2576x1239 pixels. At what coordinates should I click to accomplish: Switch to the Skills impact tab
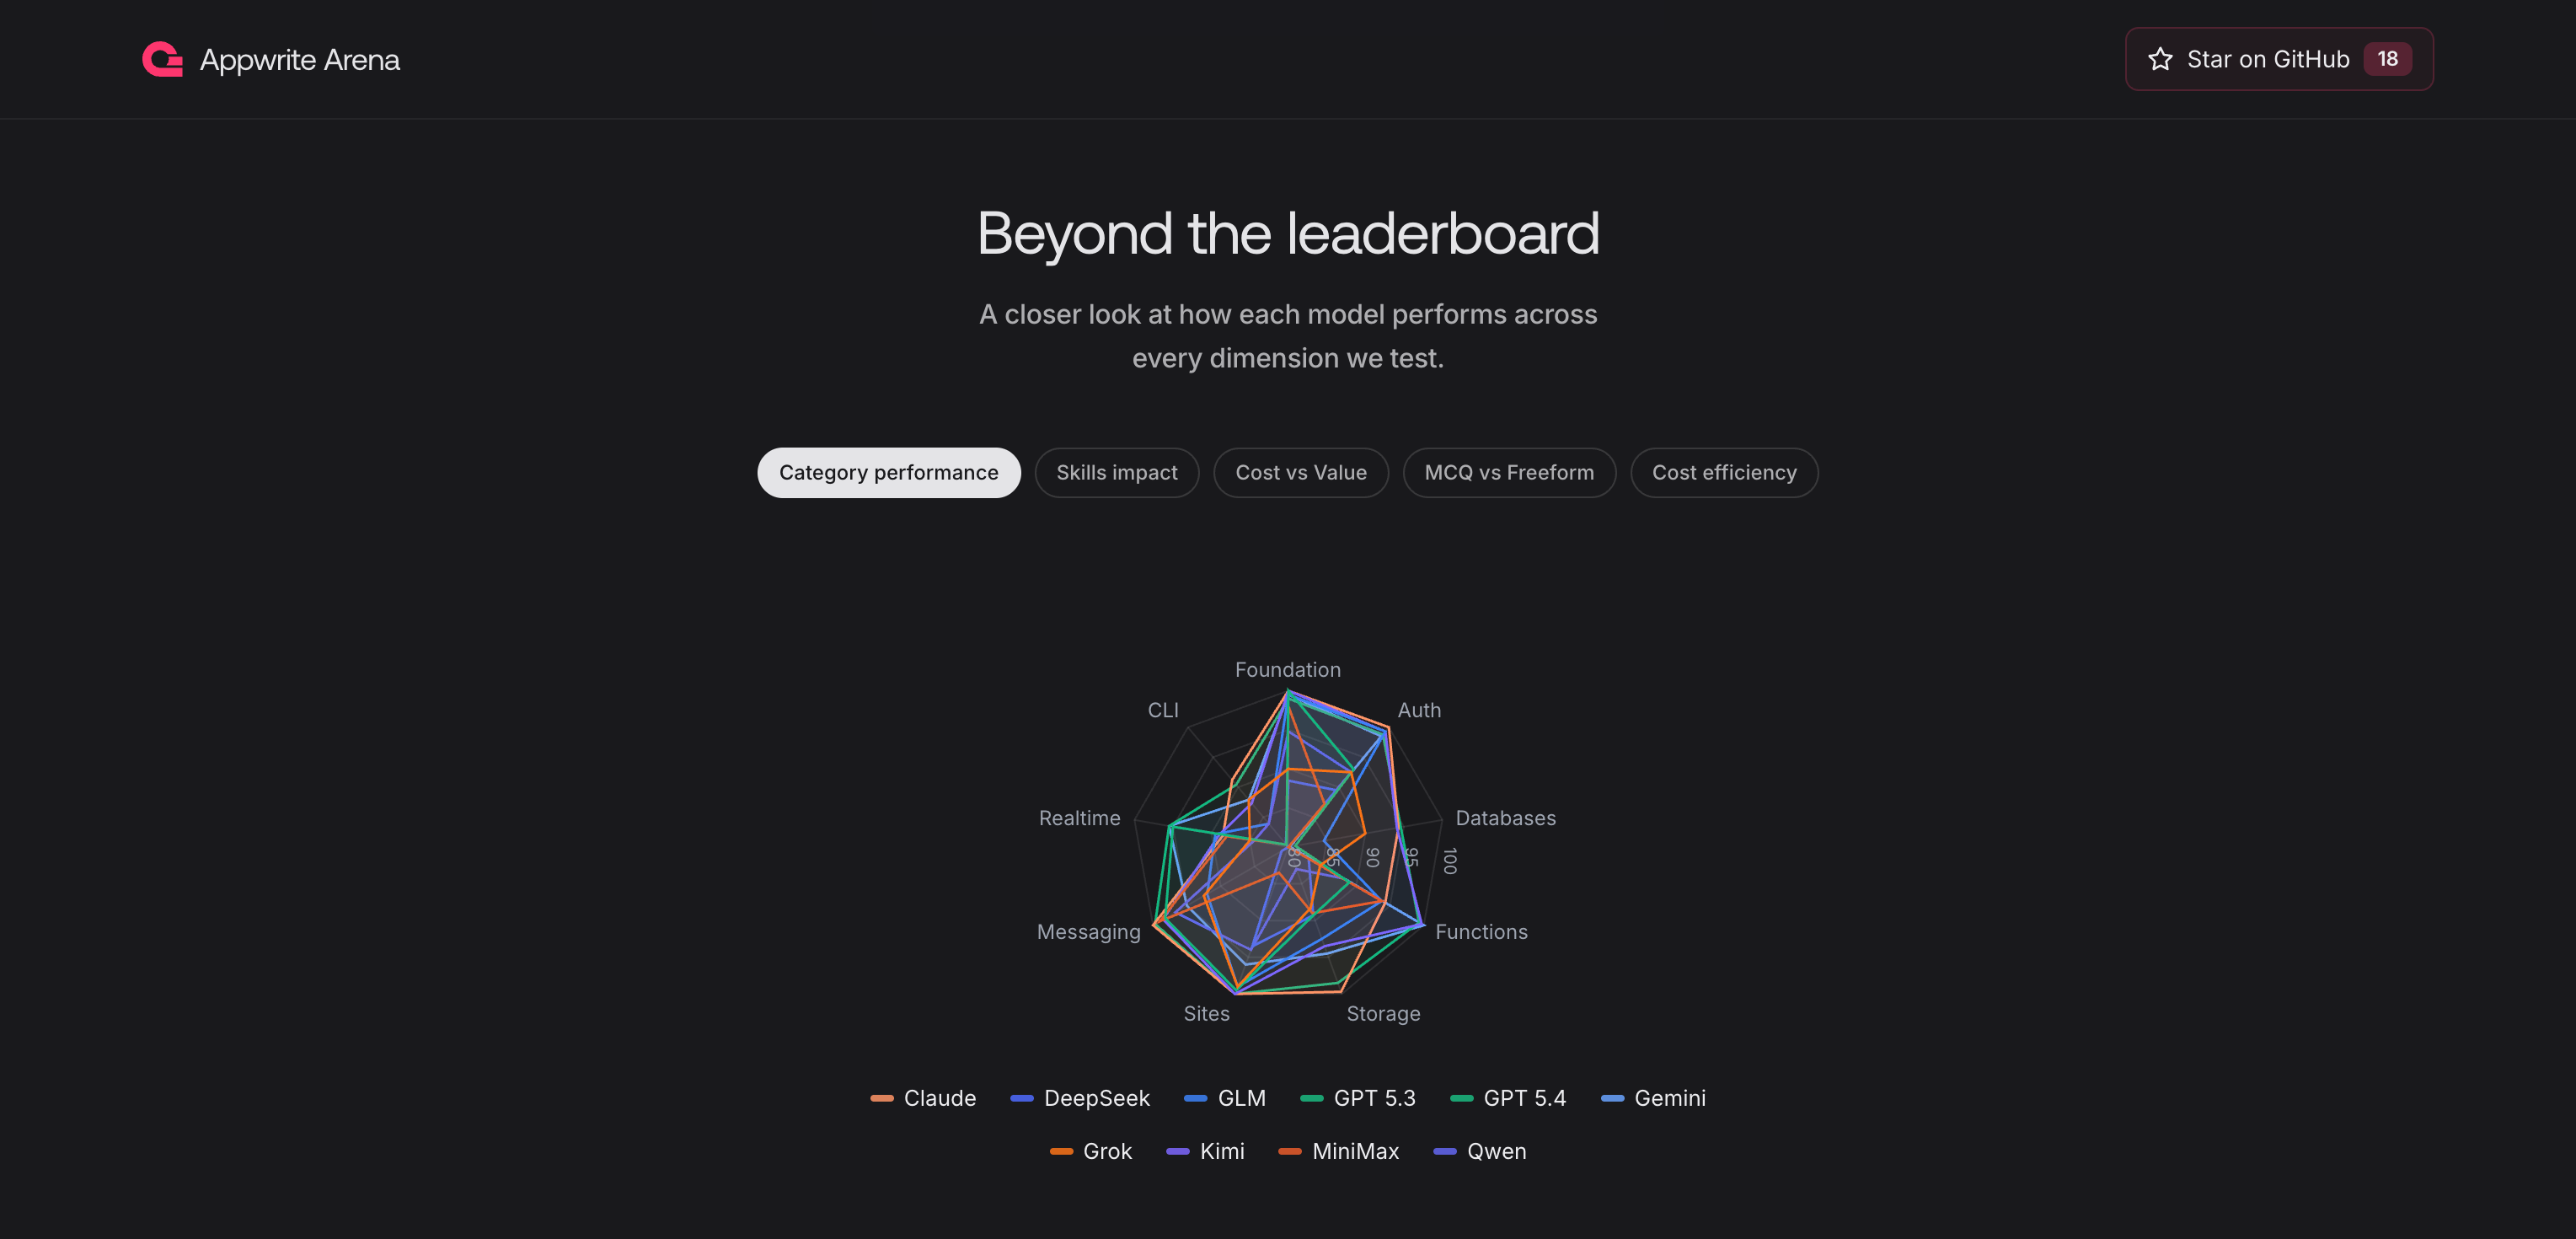[1117, 472]
